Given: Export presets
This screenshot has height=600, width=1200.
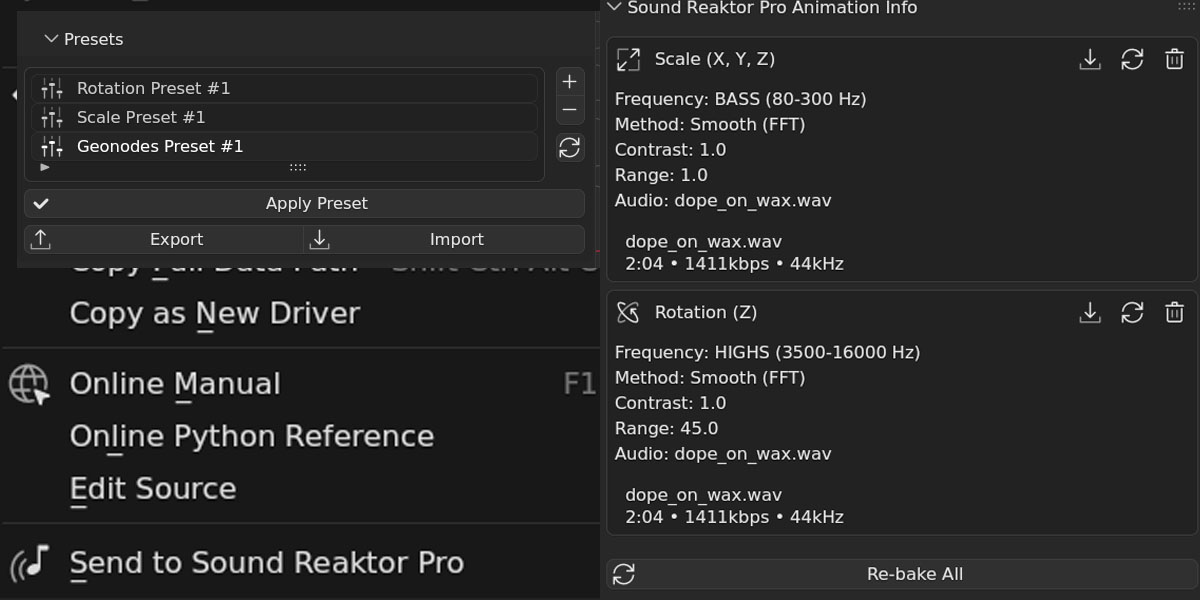Looking at the screenshot, I should (164, 239).
